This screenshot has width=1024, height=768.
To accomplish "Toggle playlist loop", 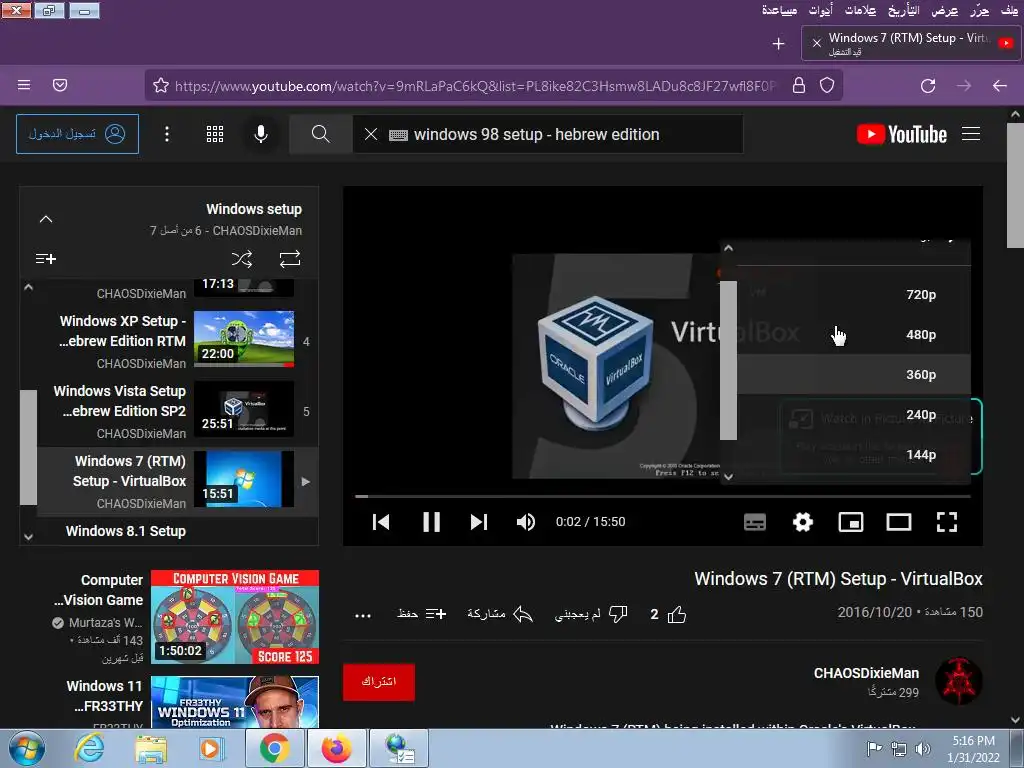I will pyautogui.click(x=290, y=259).
